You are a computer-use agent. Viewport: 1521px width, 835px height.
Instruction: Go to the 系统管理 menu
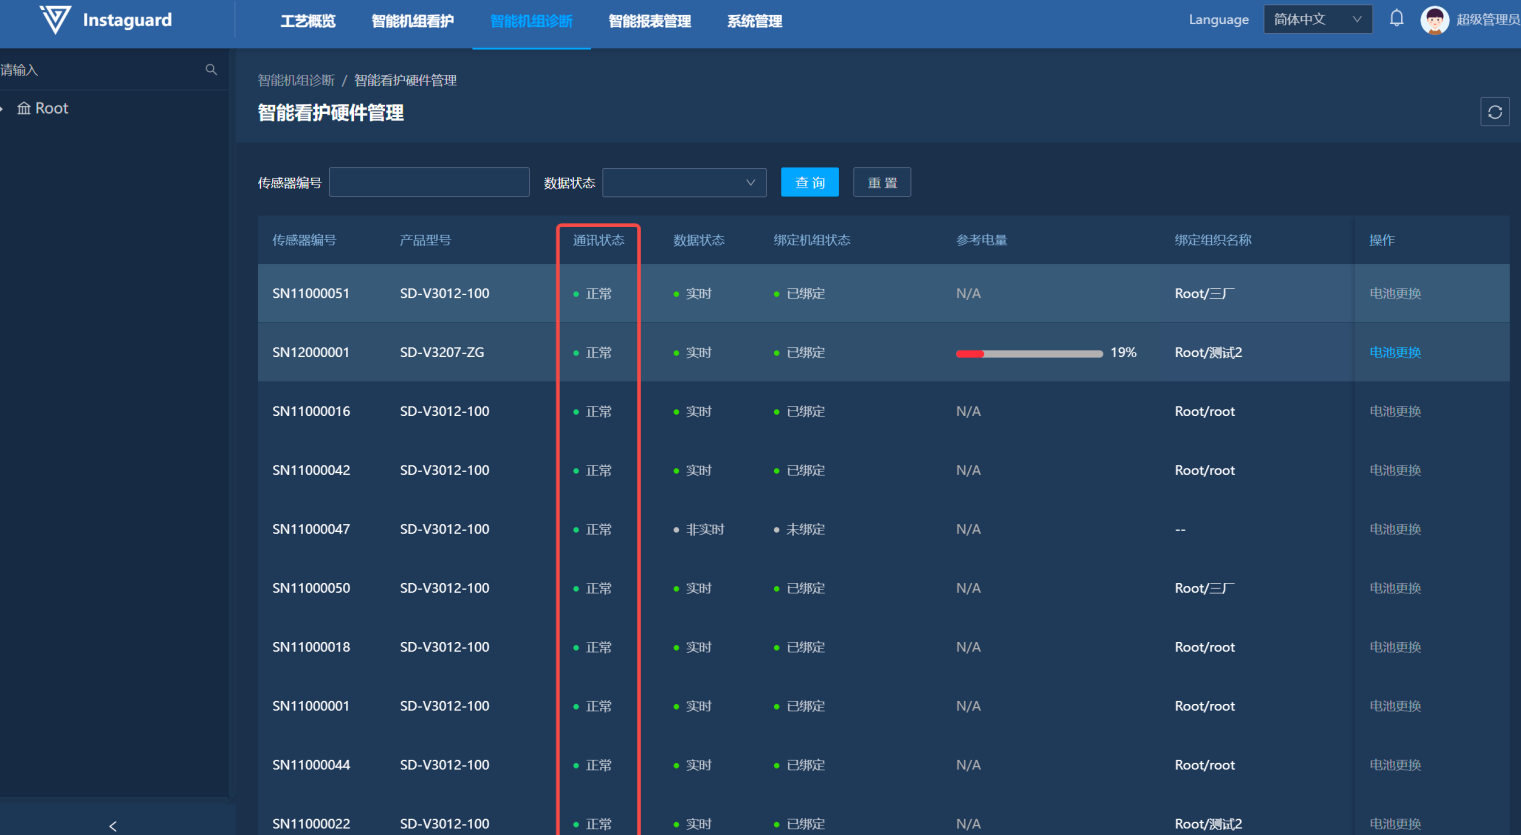[754, 21]
